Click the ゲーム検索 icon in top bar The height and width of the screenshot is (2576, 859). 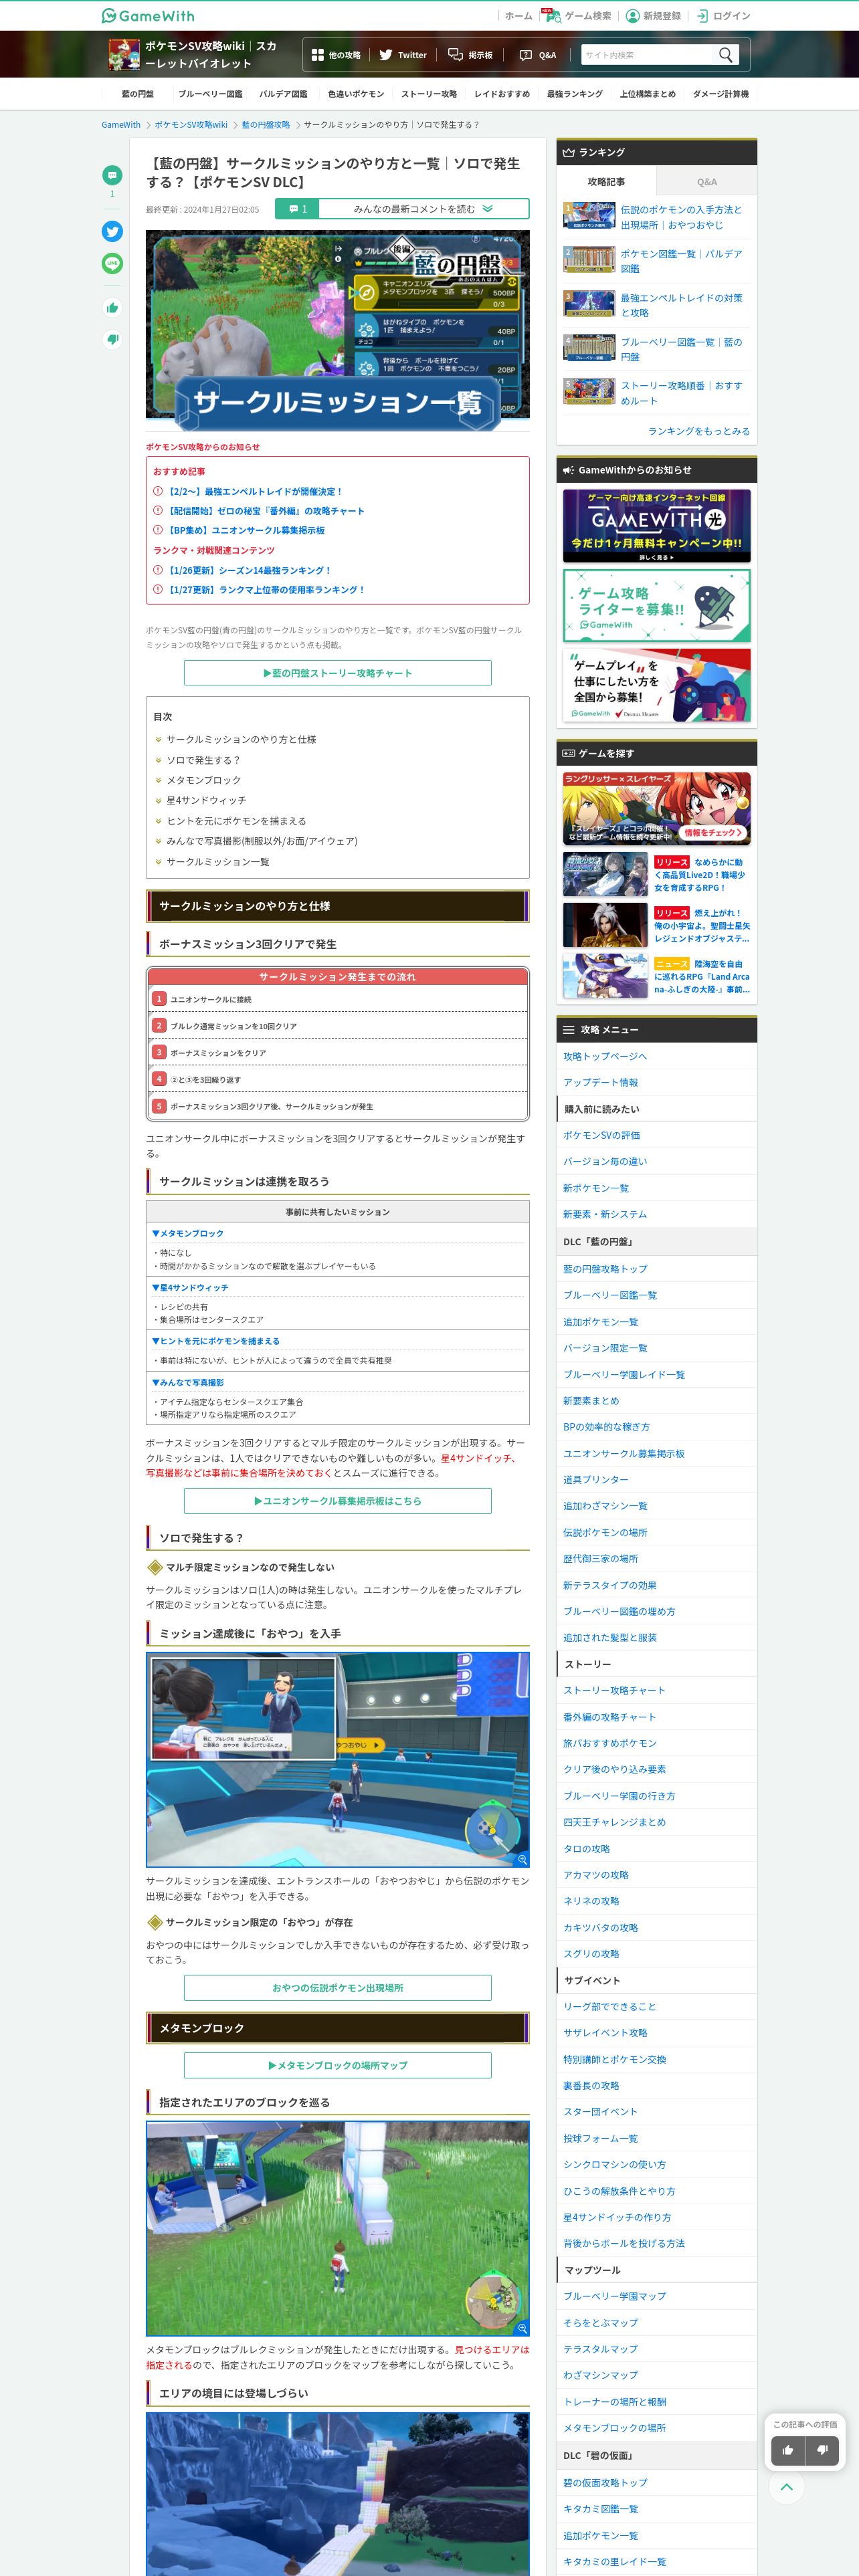coord(553,16)
